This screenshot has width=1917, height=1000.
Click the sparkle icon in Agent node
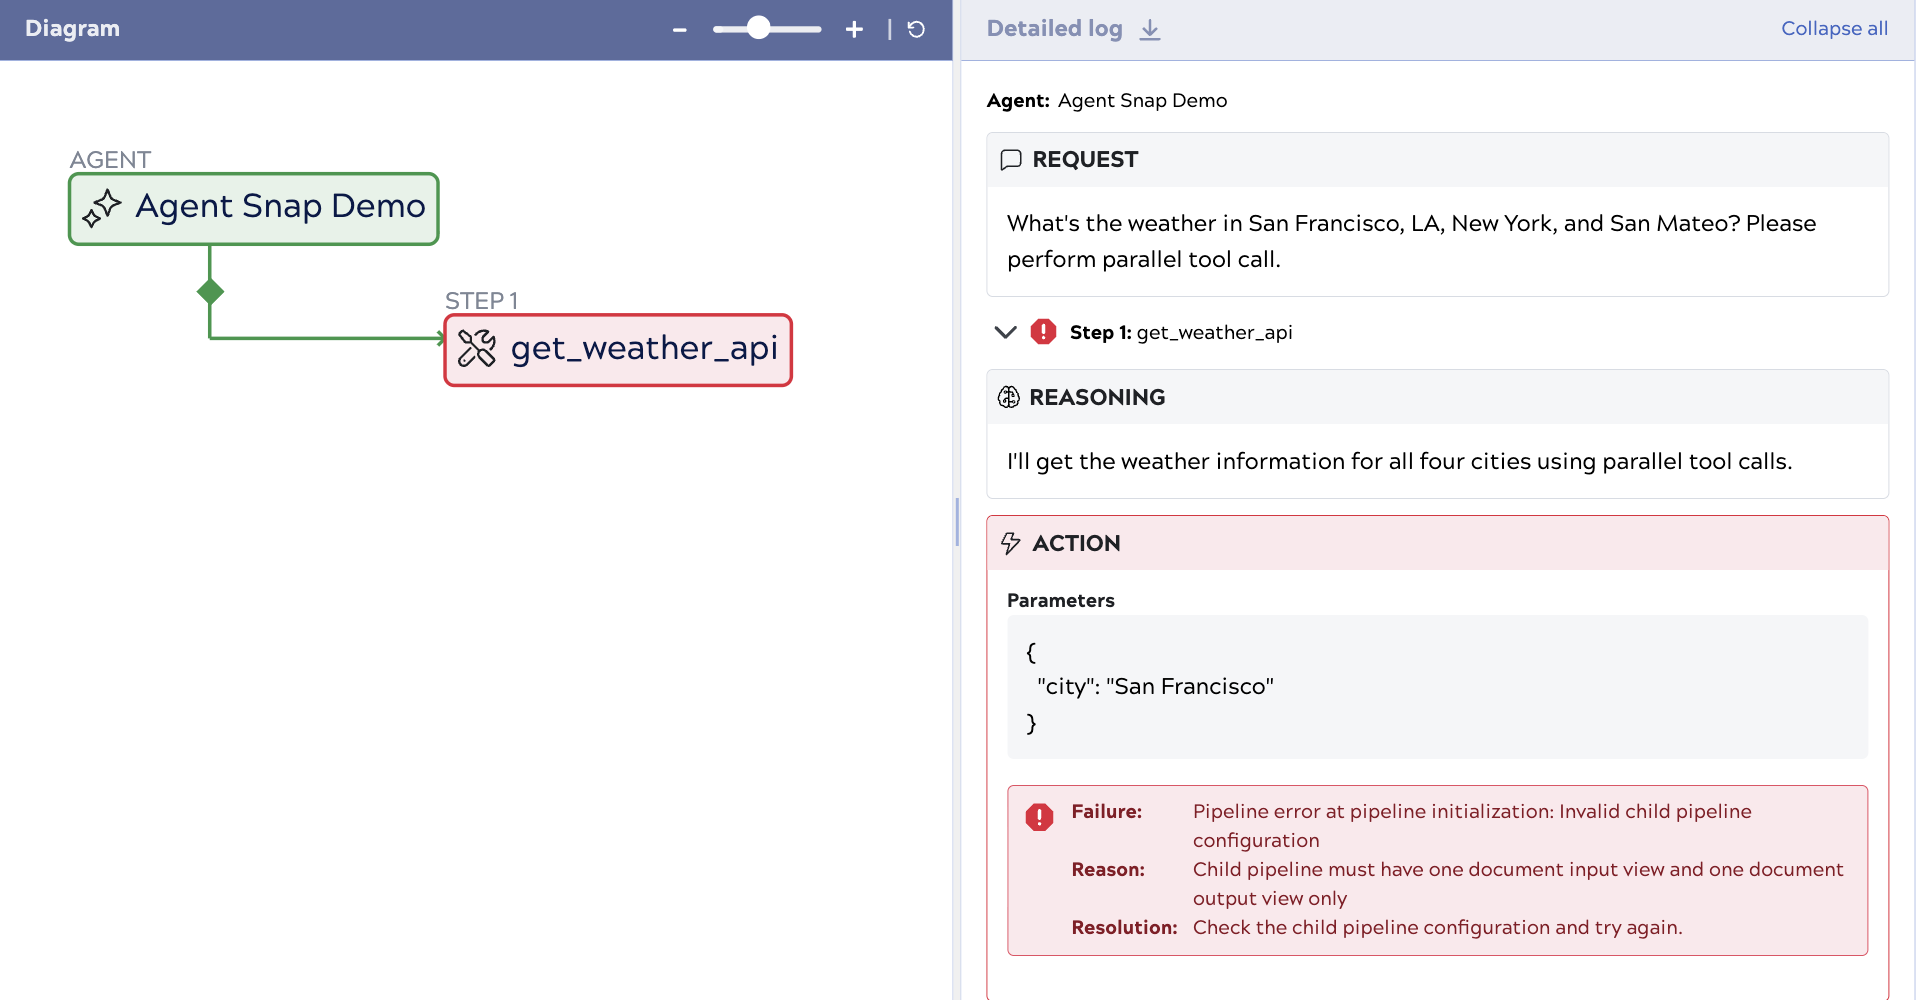coord(102,208)
